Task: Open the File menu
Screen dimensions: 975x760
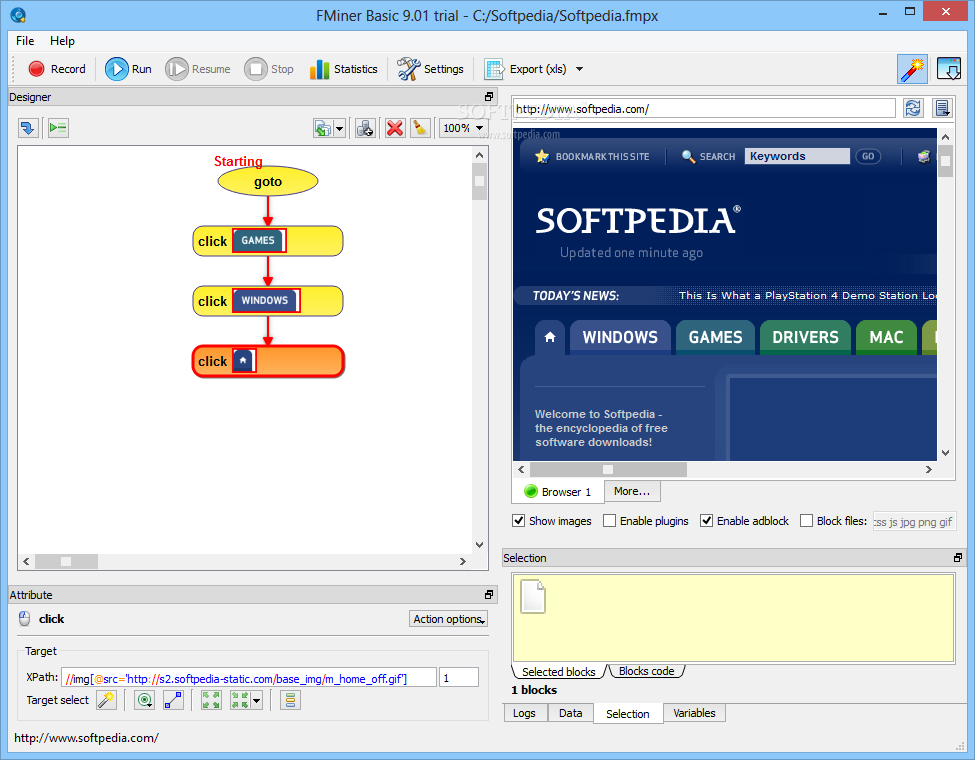Action: (x=25, y=41)
